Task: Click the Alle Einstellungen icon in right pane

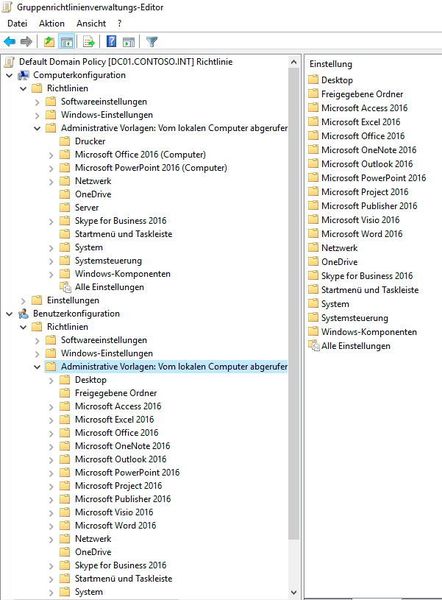Action: coord(314,346)
